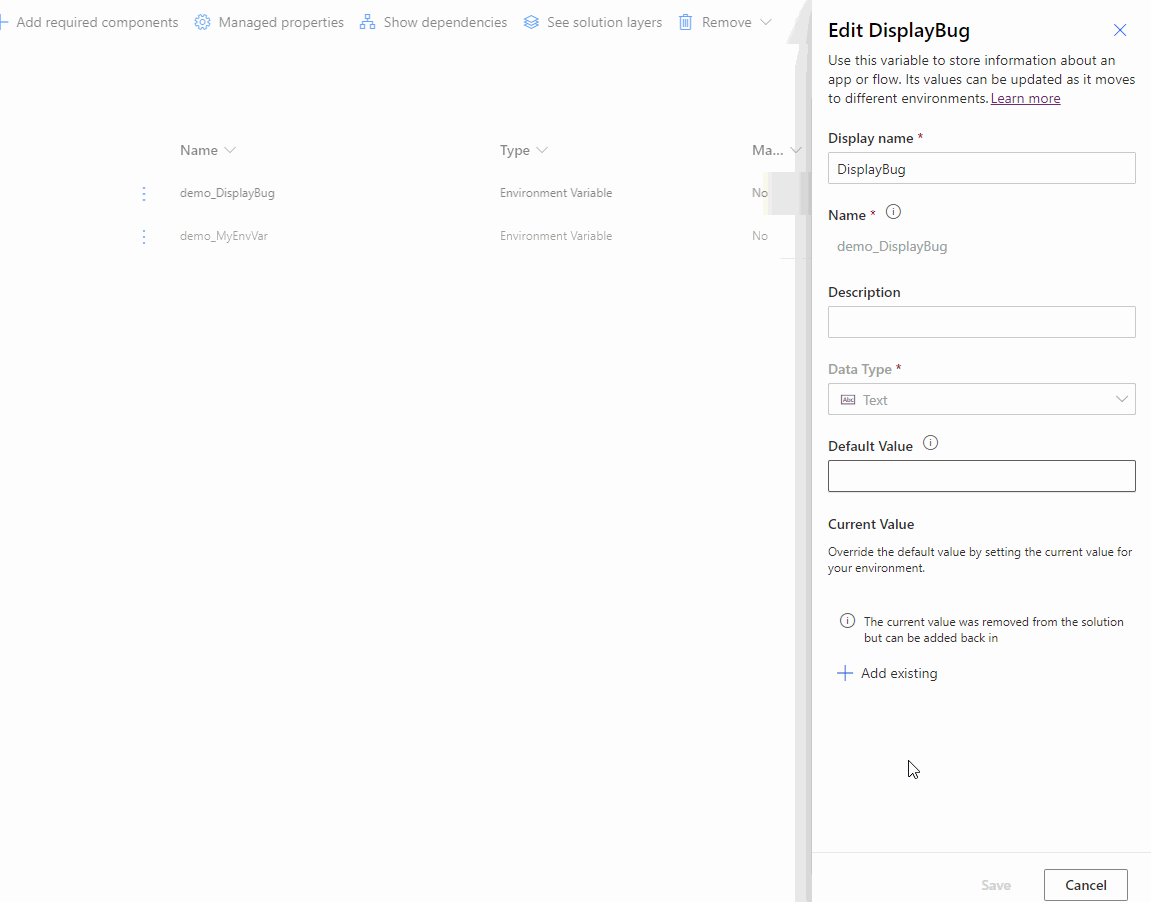Image resolution: width=1151 pixels, height=902 pixels.
Task: Select the demo_DisplayBug row name
Action: coord(228,193)
